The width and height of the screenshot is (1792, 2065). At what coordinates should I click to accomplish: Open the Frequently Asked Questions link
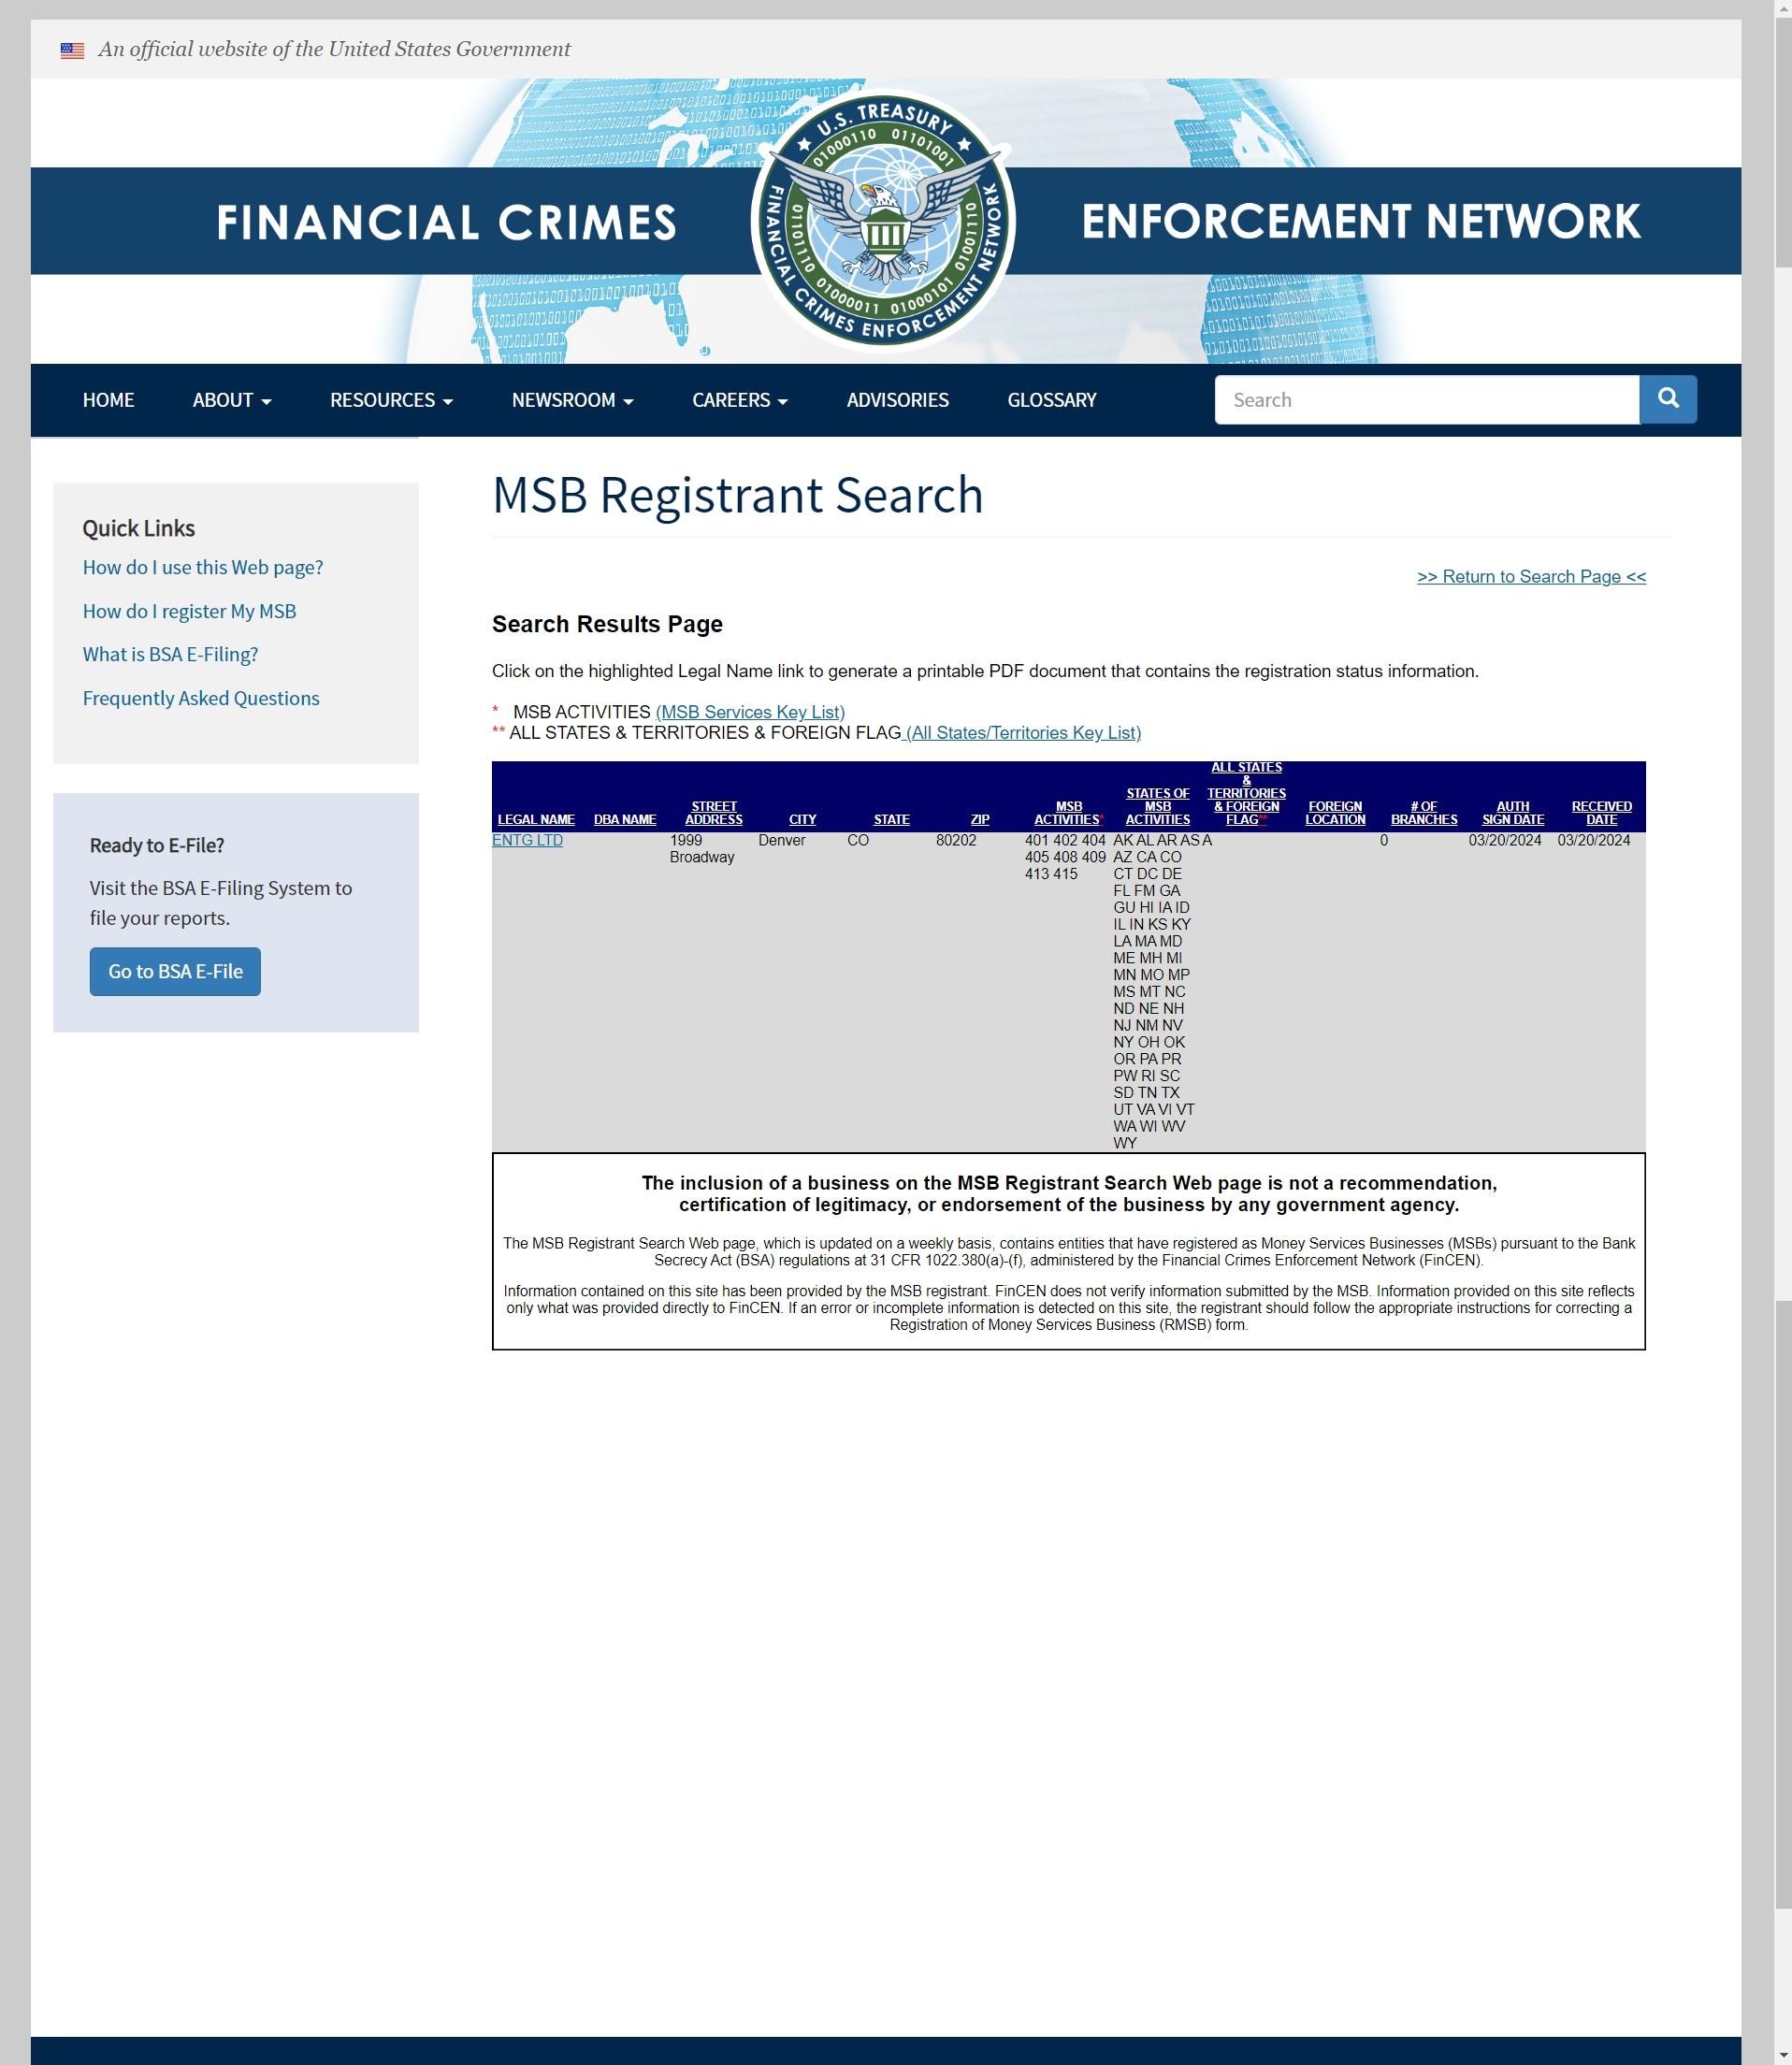point(201,698)
